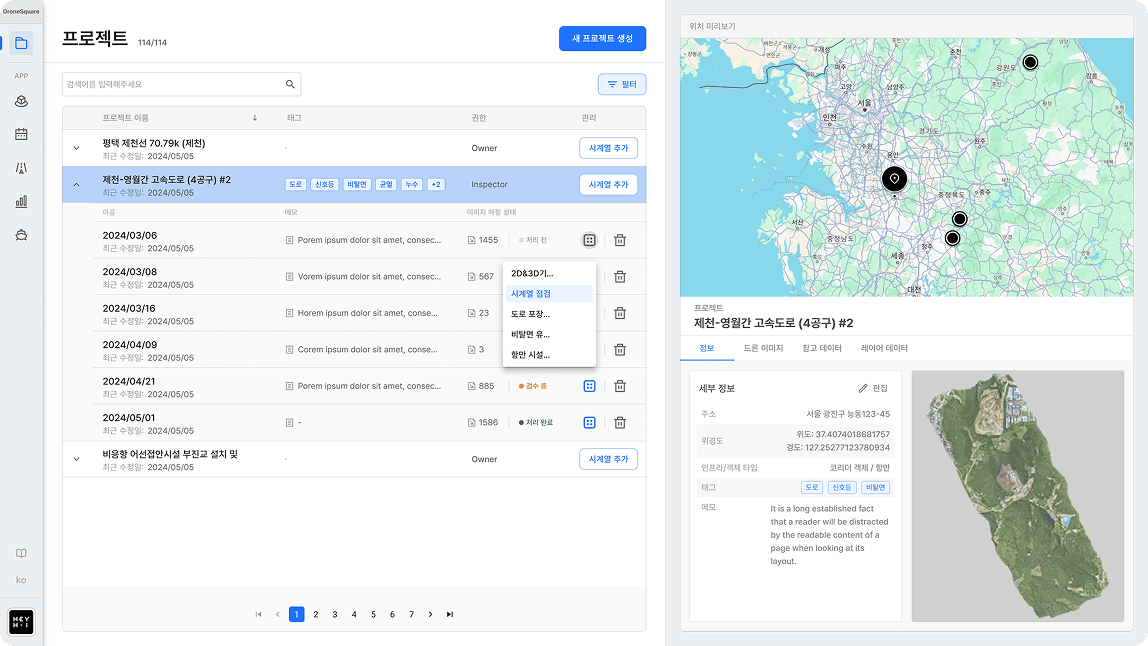Click the ship icon in left sidebar
This screenshot has width=1148, height=646.
tap(21, 234)
